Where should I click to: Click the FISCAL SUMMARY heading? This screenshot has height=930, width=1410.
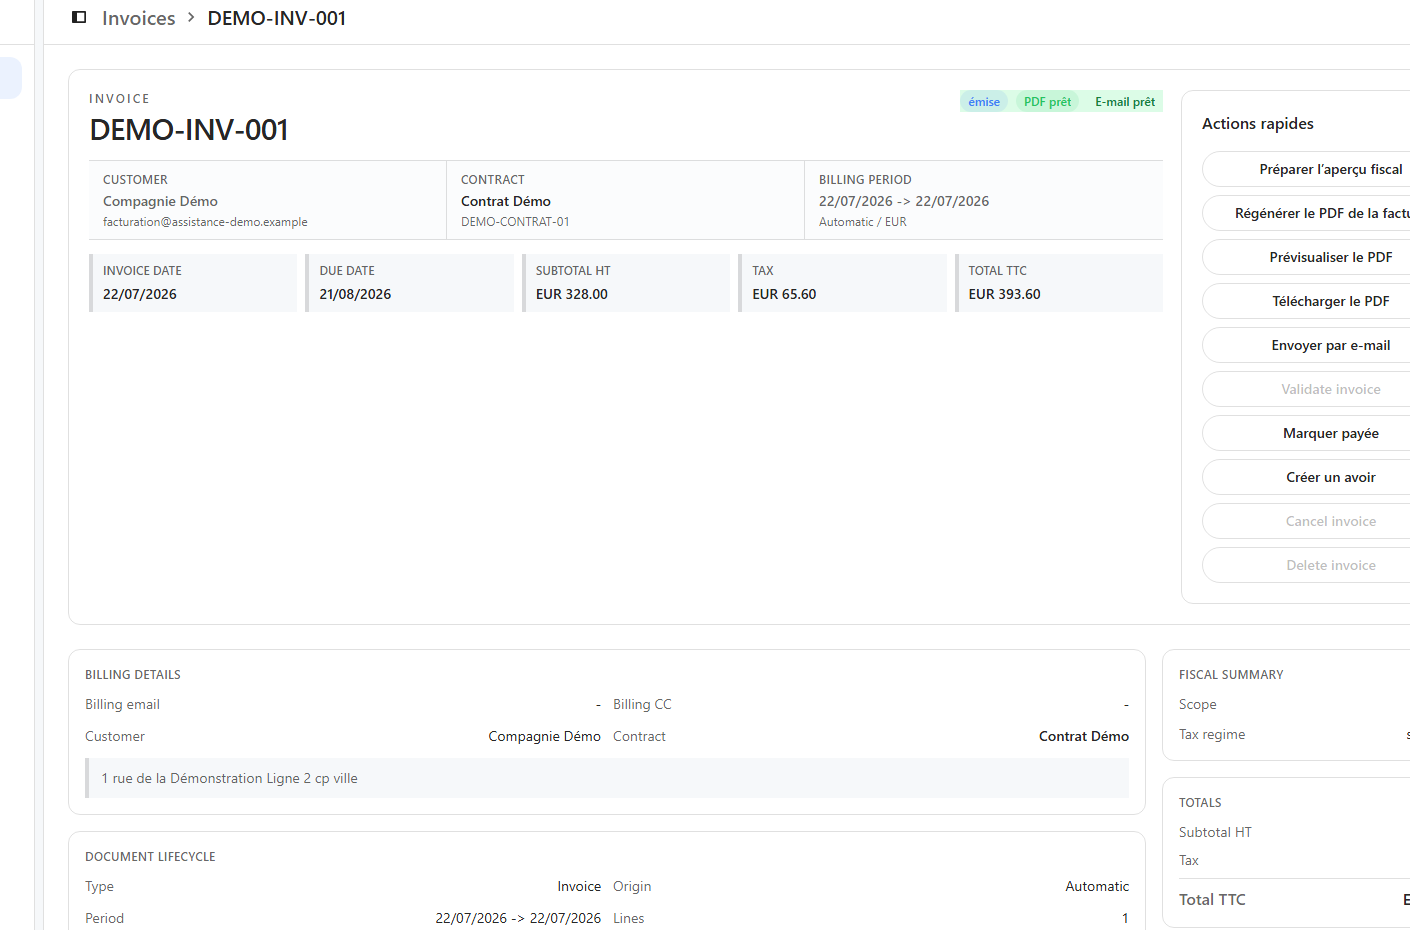[1231, 675]
